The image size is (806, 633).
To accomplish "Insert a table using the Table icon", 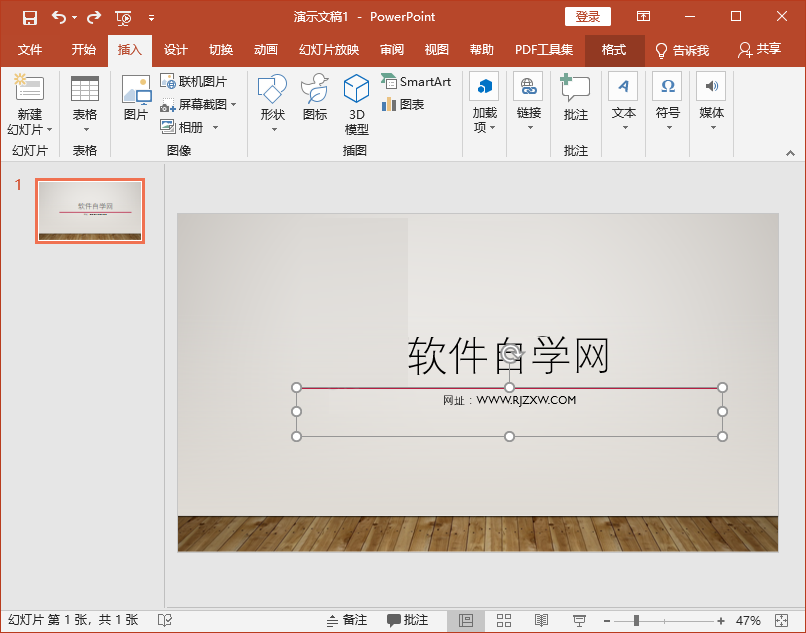I will 85,90.
